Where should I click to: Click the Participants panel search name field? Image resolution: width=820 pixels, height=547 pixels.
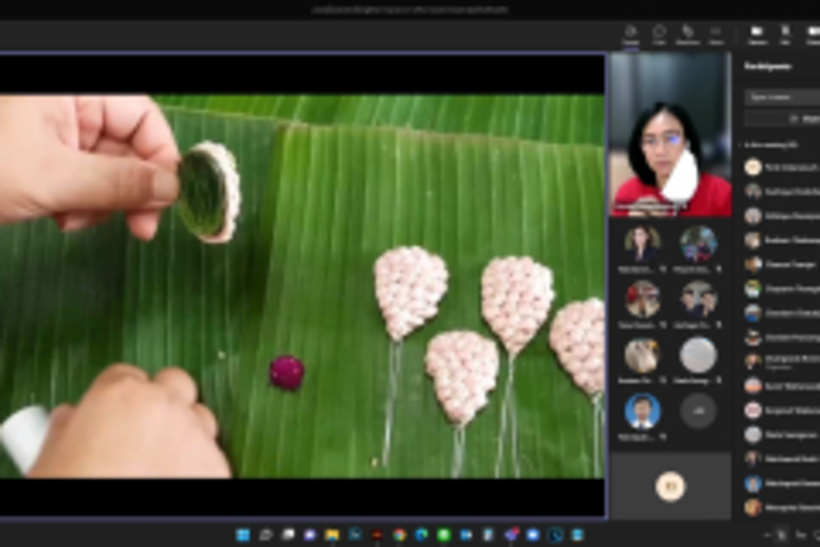point(782,97)
